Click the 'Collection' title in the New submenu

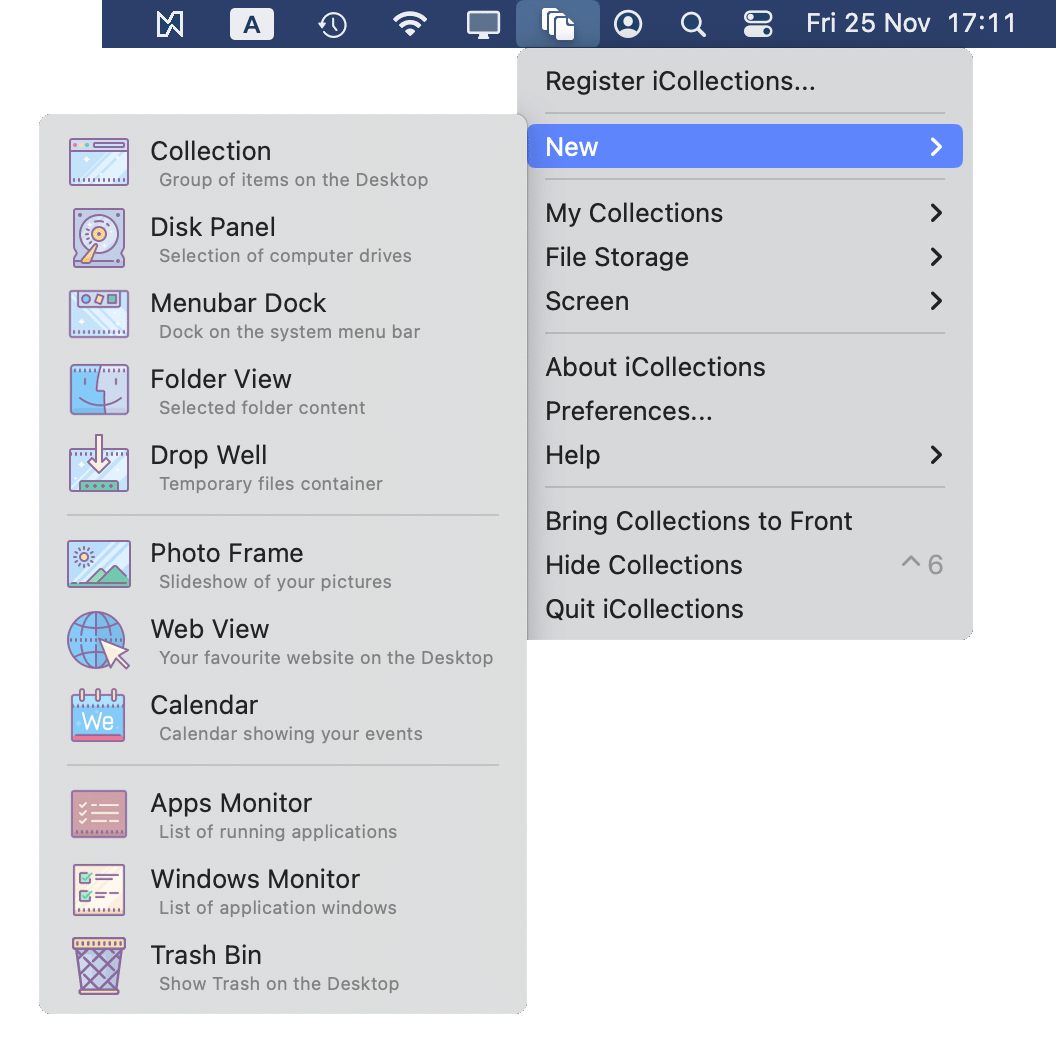211,151
